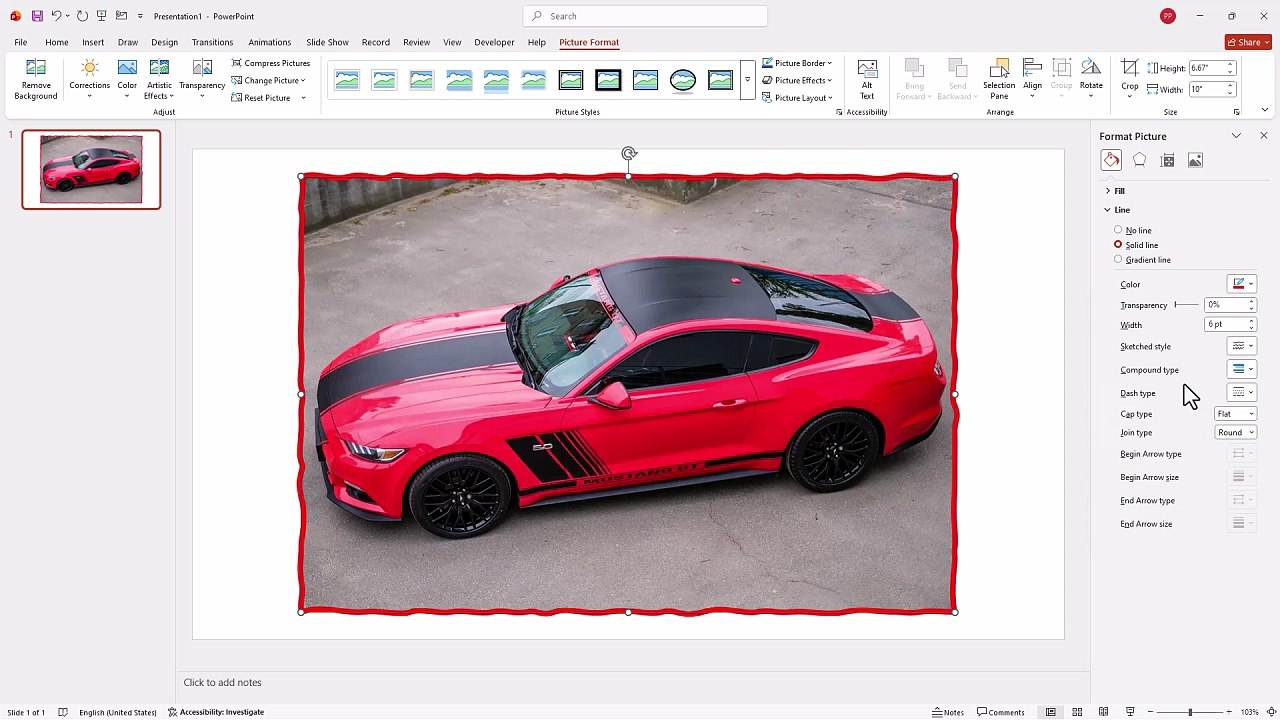Select the Gradient line radio button
Screen dimensions: 1280x720
[x=1118, y=260]
